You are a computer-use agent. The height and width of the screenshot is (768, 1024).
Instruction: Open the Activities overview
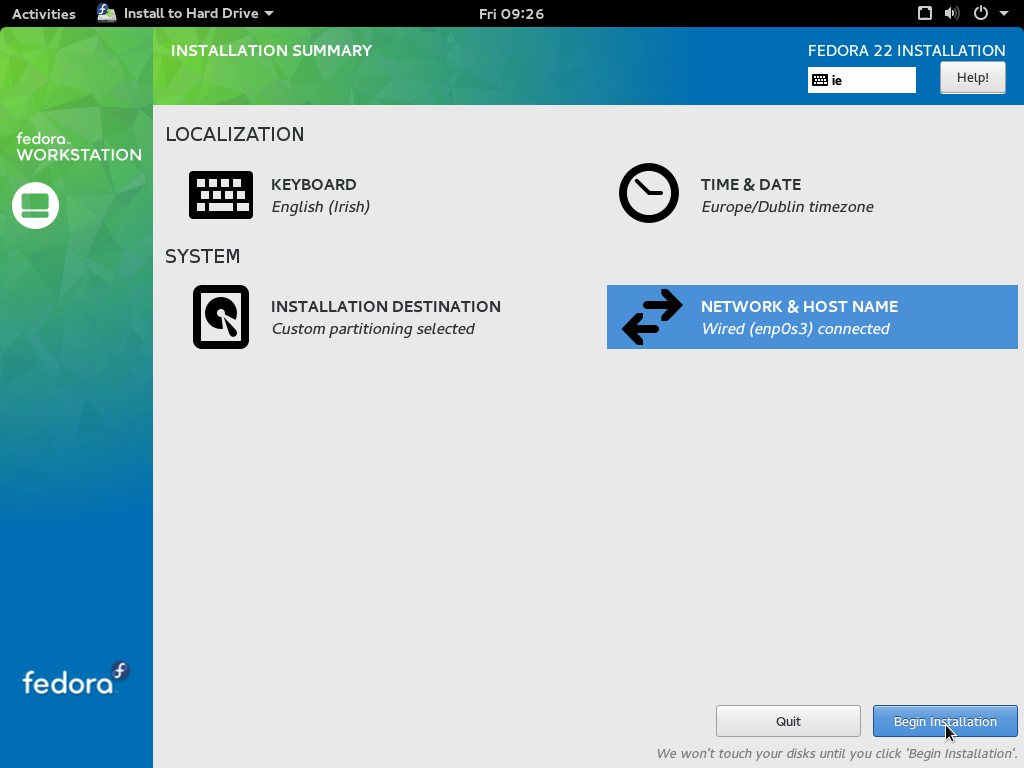[x=44, y=14]
